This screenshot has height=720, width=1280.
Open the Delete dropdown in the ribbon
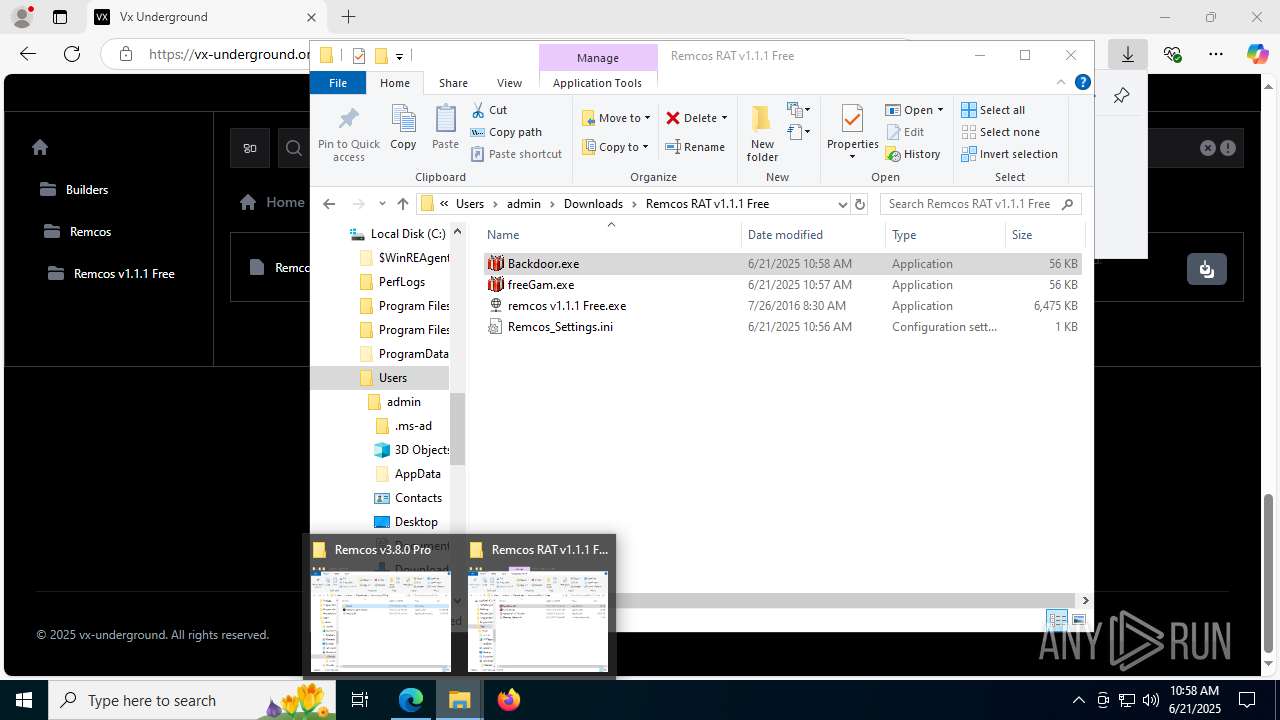tap(696, 118)
